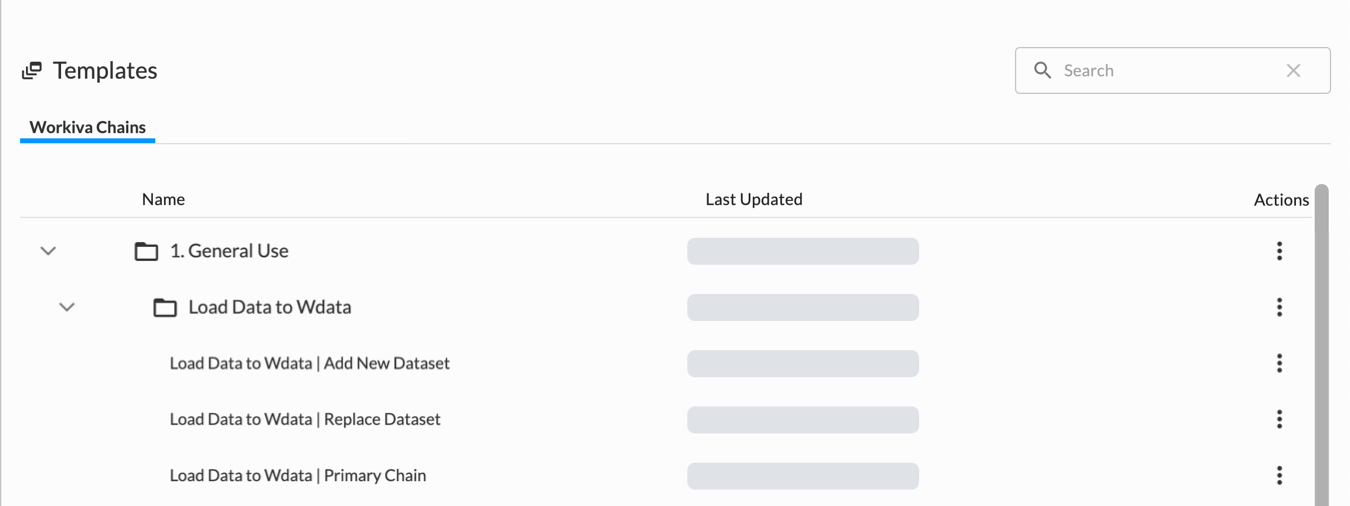Open actions menu for Add New Dataset template
Viewport: 1350px width, 506px height.
tap(1279, 363)
